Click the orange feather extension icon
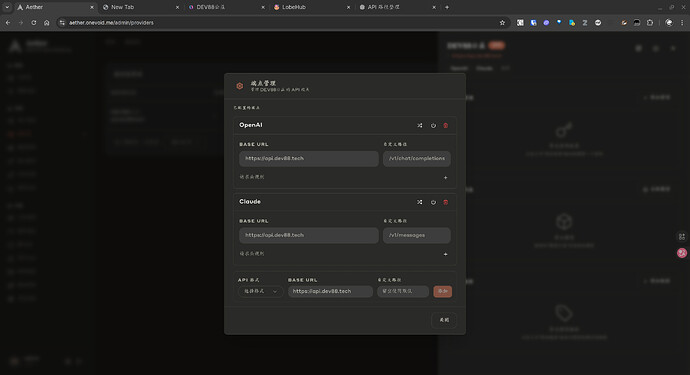 [624, 22]
